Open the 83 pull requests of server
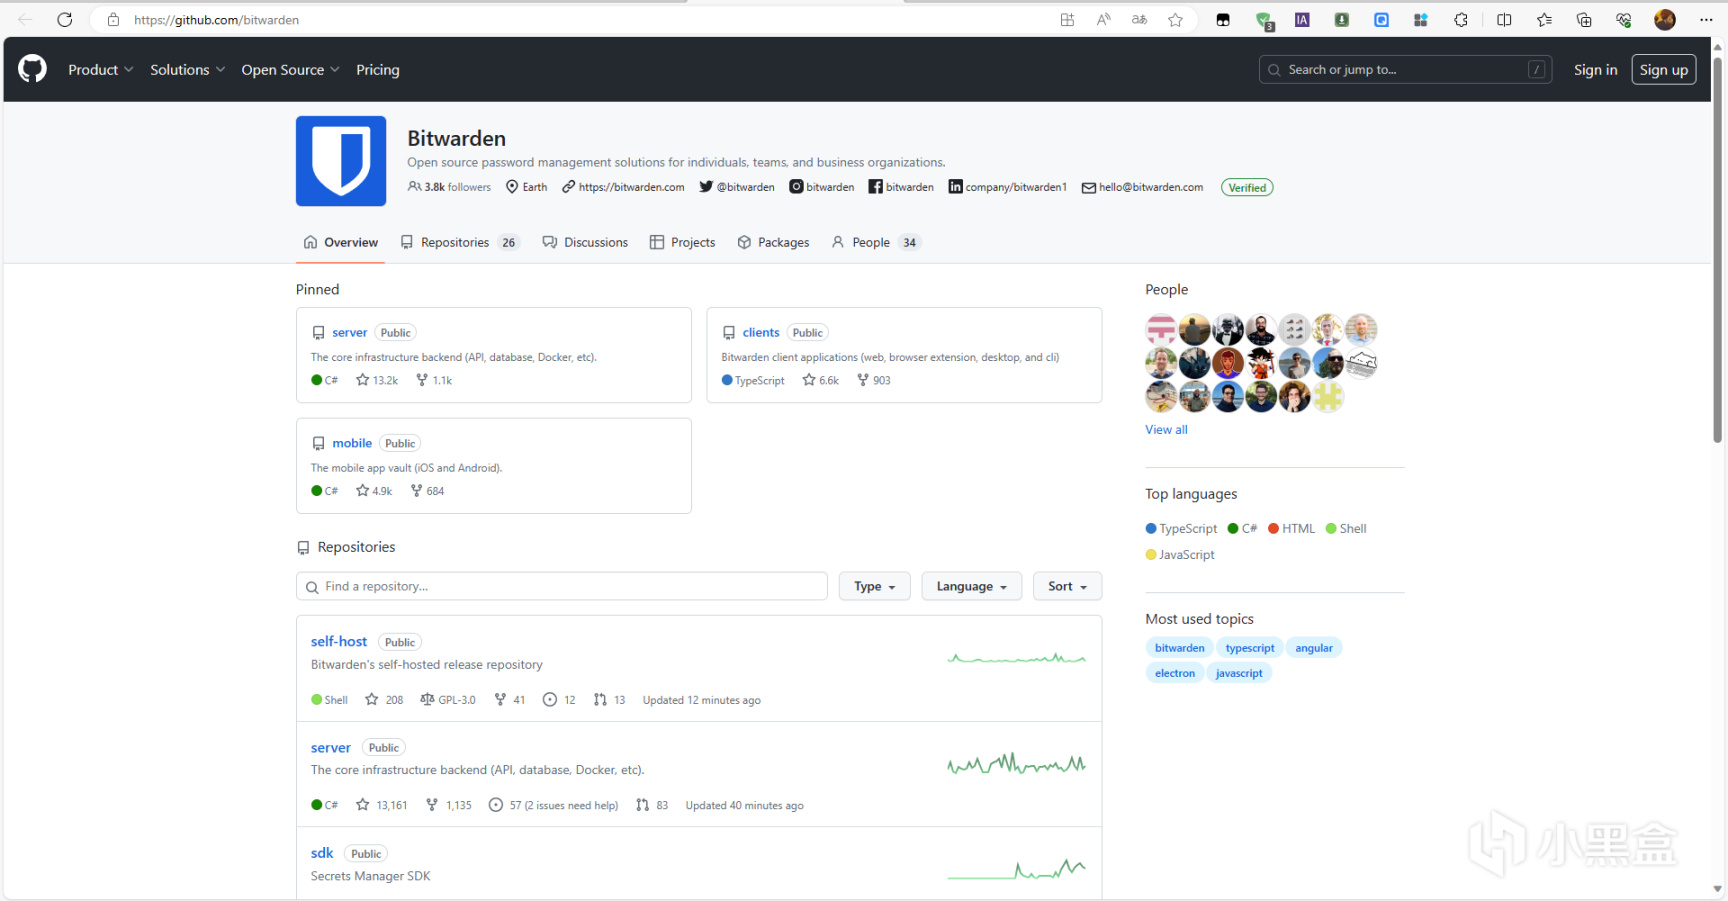 point(652,805)
